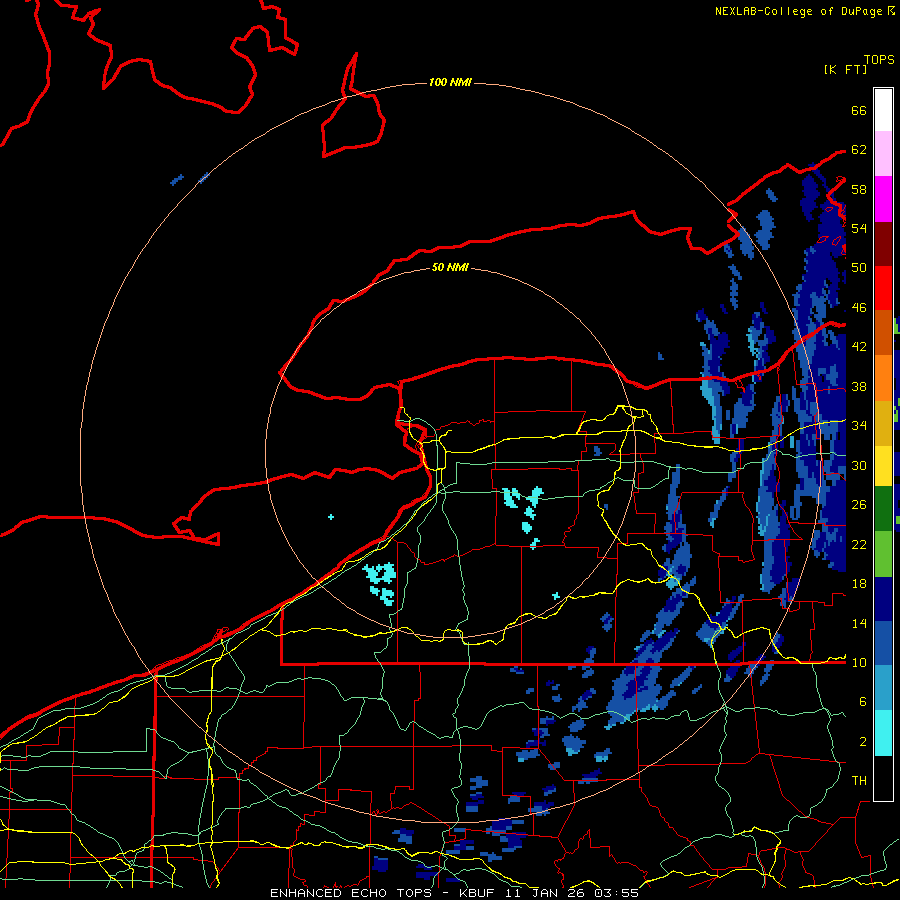This screenshot has height=900, width=900.
Task: Click the gold swatch near 34
Action: (883, 422)
